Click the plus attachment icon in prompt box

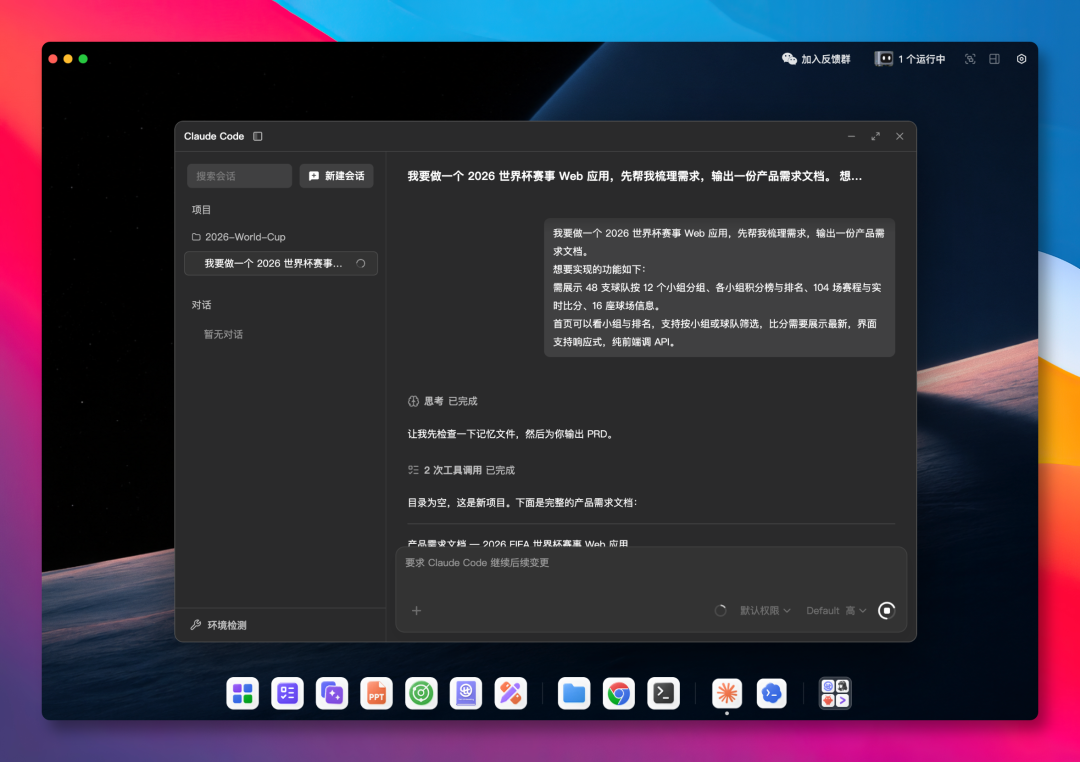(x=416, y=610)
